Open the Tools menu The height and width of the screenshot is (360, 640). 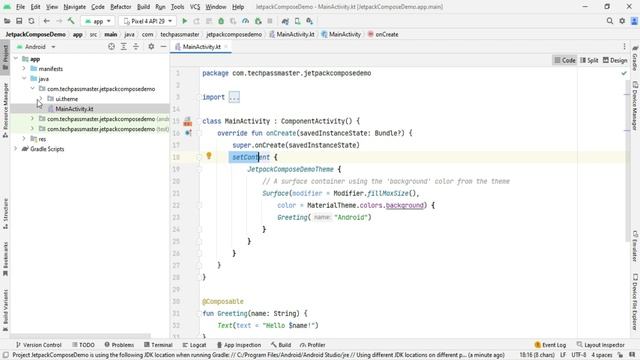(x=177, y=7)
